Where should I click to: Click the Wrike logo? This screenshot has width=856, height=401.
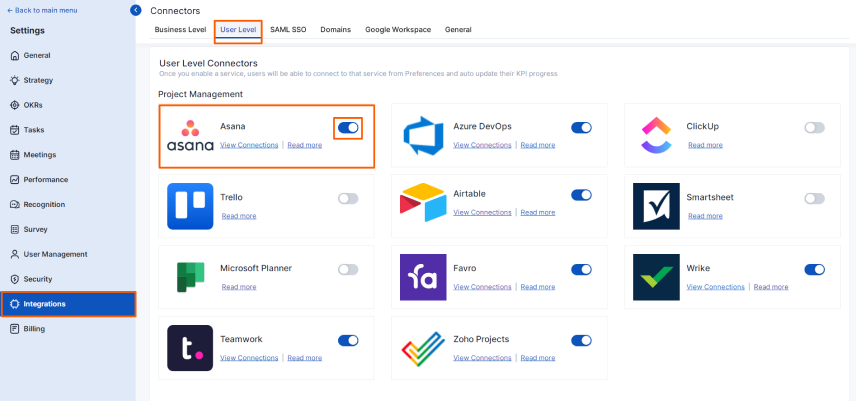click(x=656, y=277)
